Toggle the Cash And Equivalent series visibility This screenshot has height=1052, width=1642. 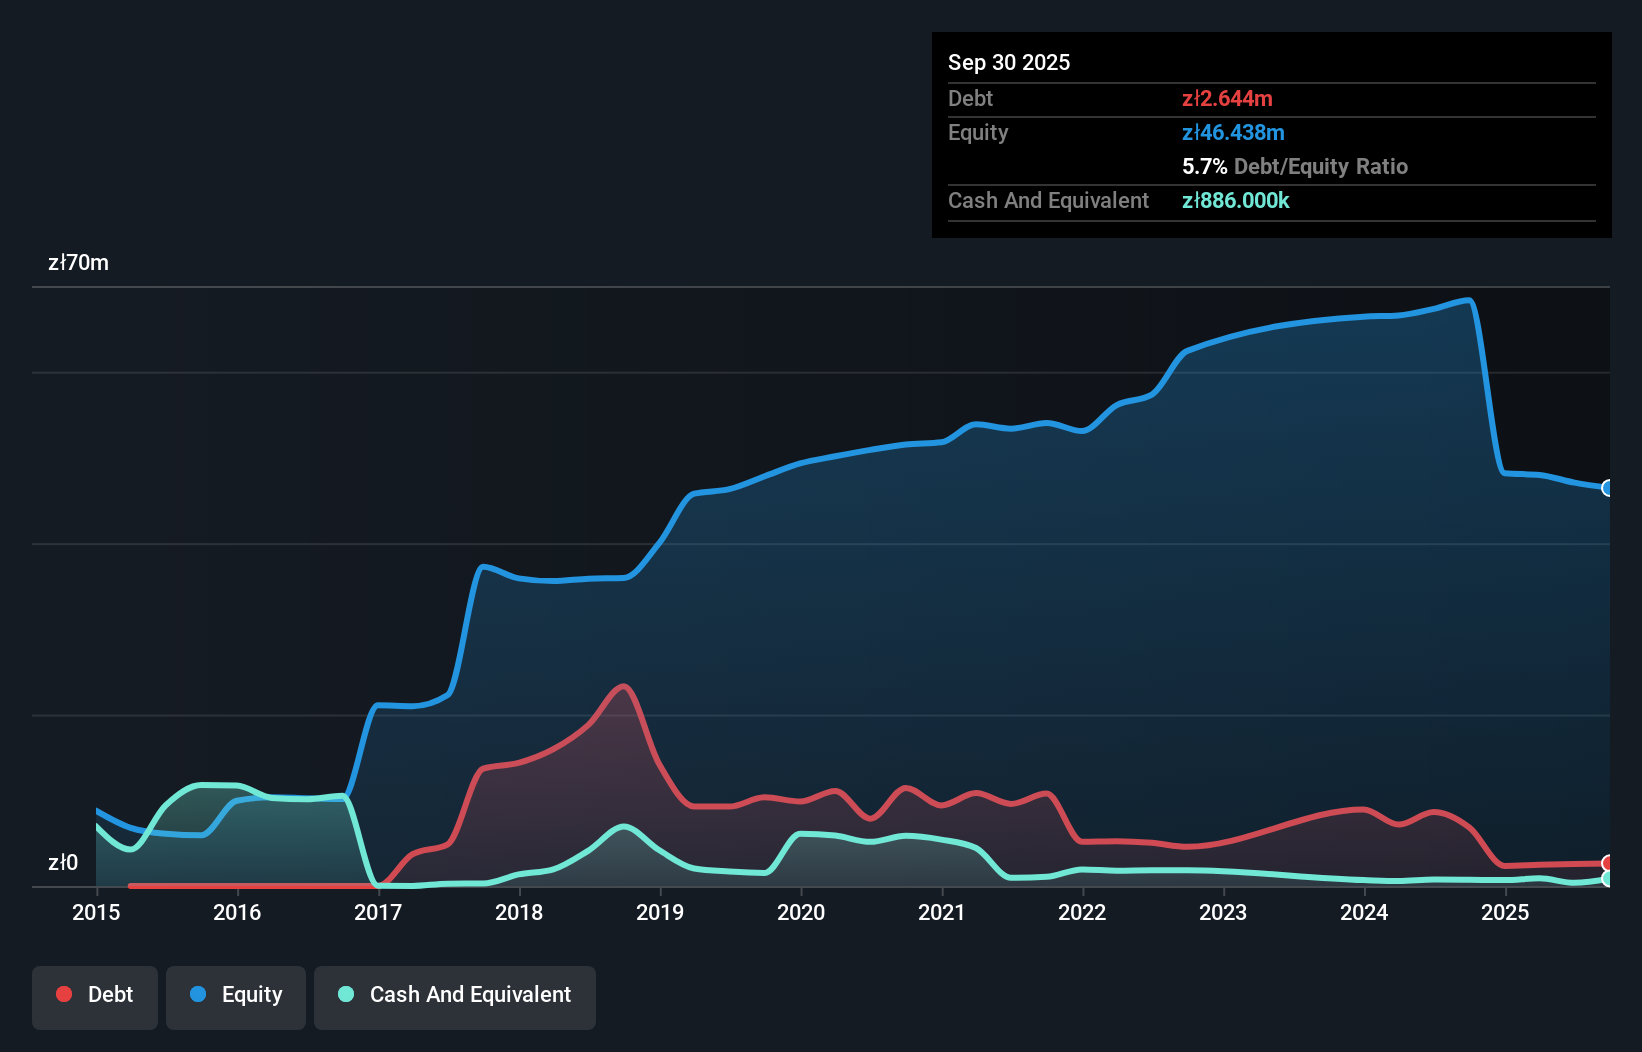pos(454,996)
